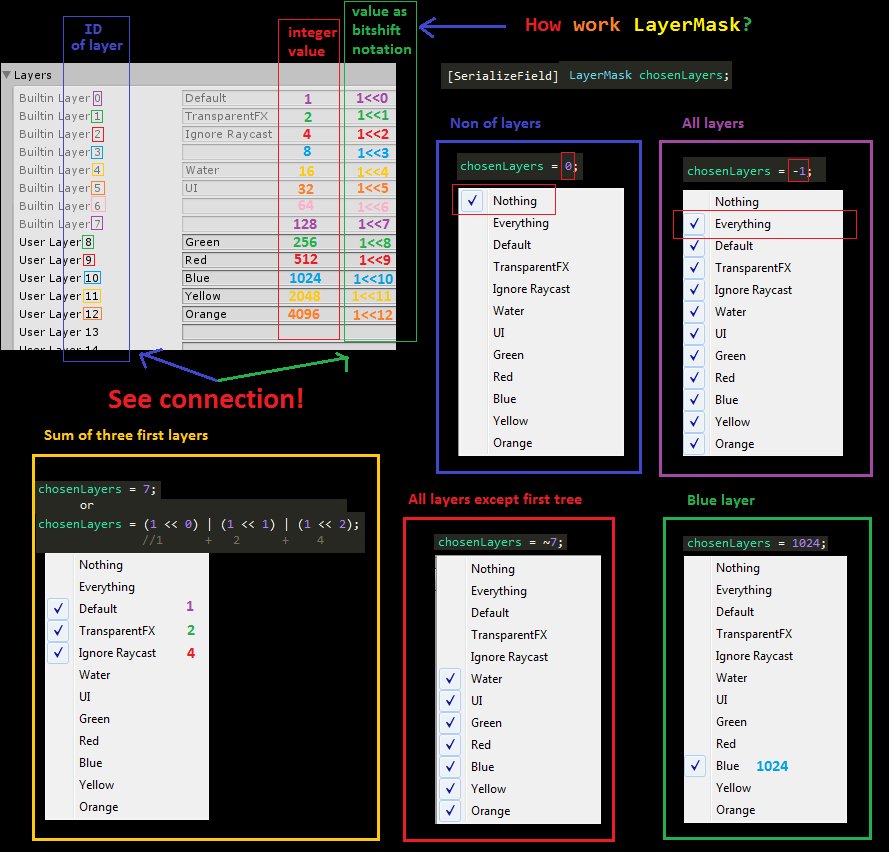Uncheck Green in 'All layers except first tree' menu
Image resolution: width=889 pixels, height=852 pixels.
click(x=518, y=723)
